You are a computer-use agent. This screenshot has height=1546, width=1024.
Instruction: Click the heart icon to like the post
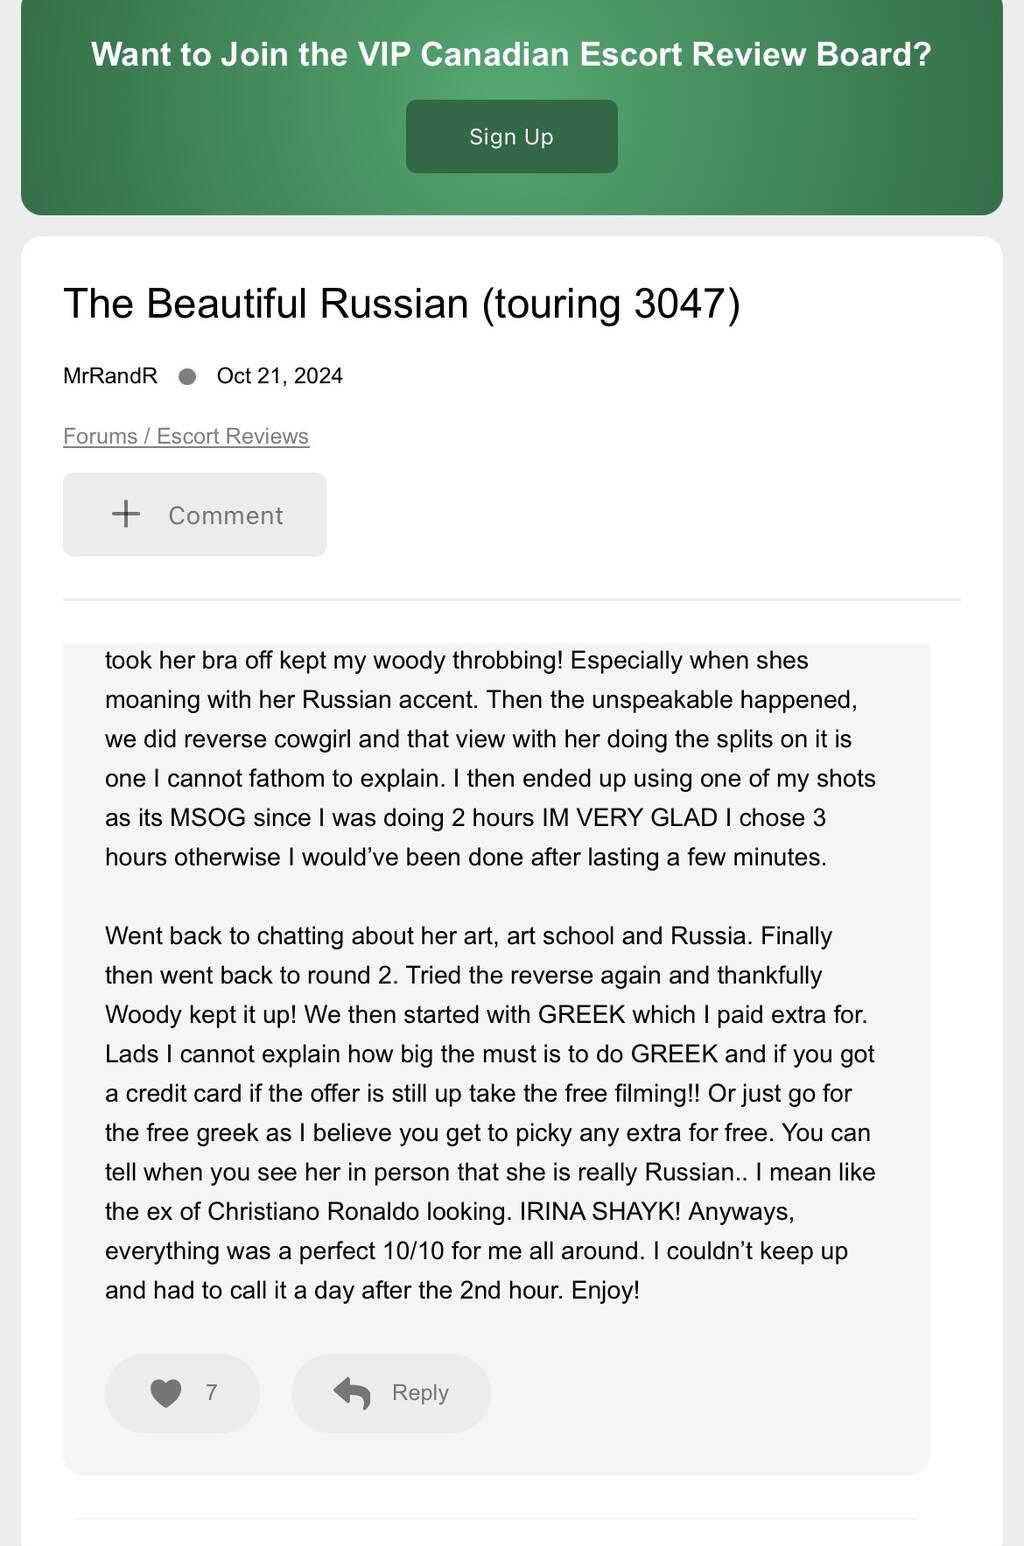point(166,1392)
